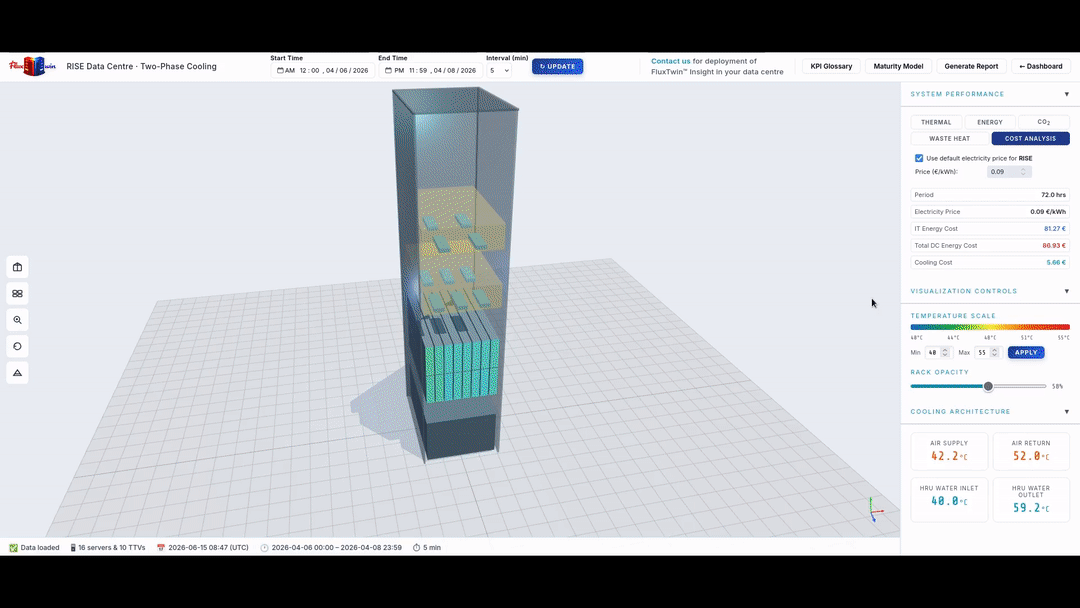Click the reset rotation icon
The image size is (1080, 608).
click(x=17, y=346)
